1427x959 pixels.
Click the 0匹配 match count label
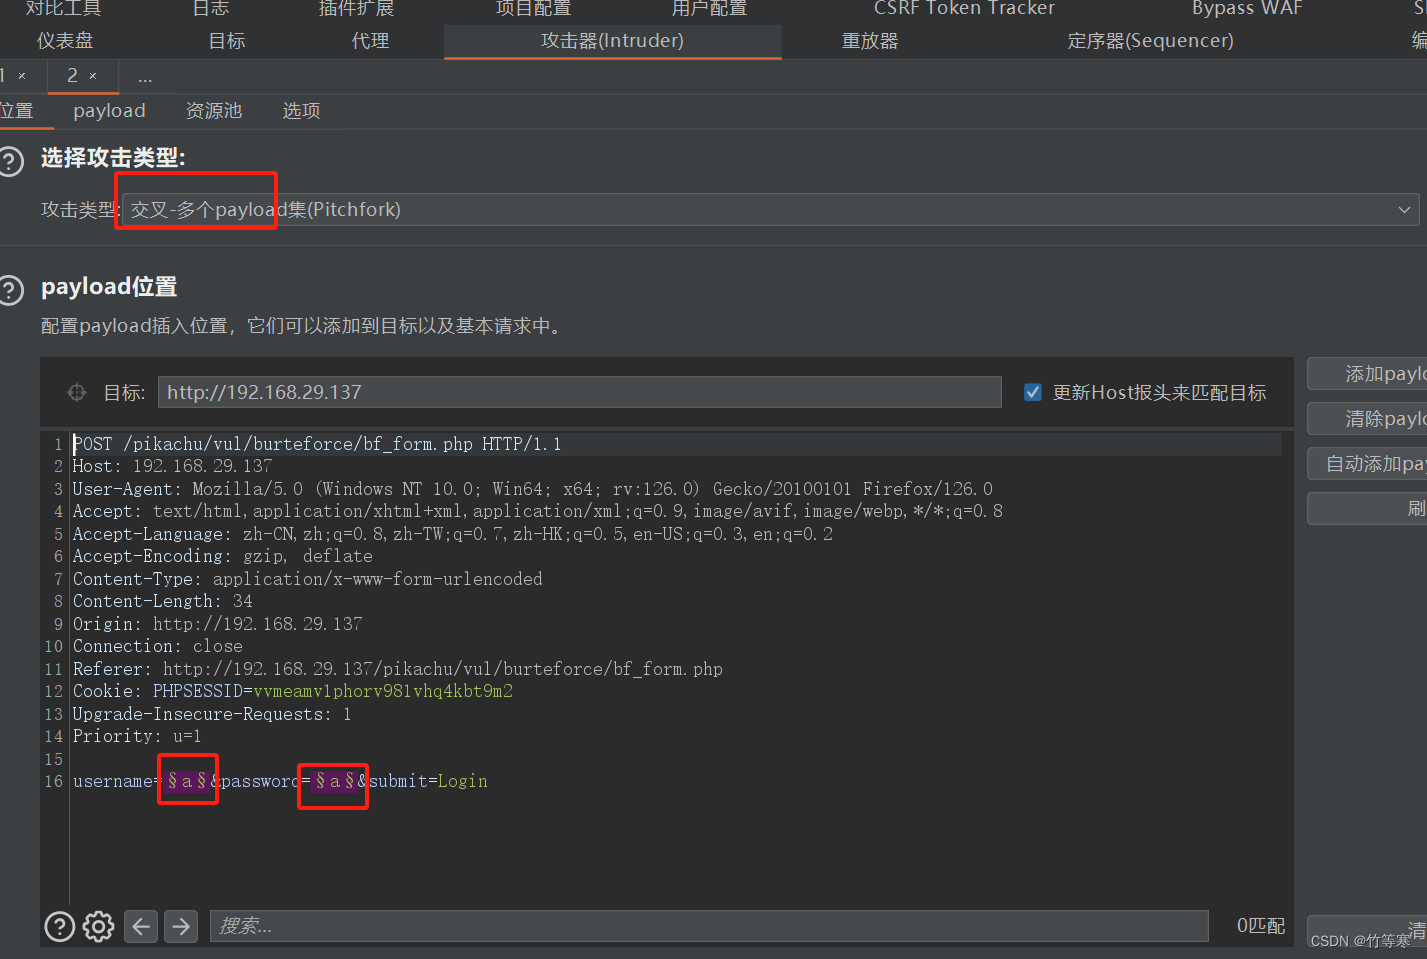pyautogui.click(x=1260, y=926)
